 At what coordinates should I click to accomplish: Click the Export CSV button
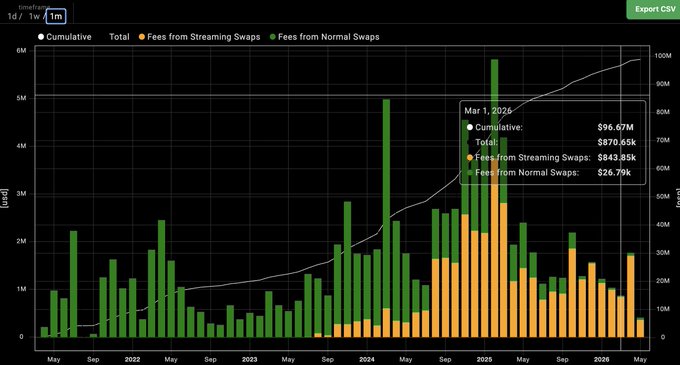[654, 9]
